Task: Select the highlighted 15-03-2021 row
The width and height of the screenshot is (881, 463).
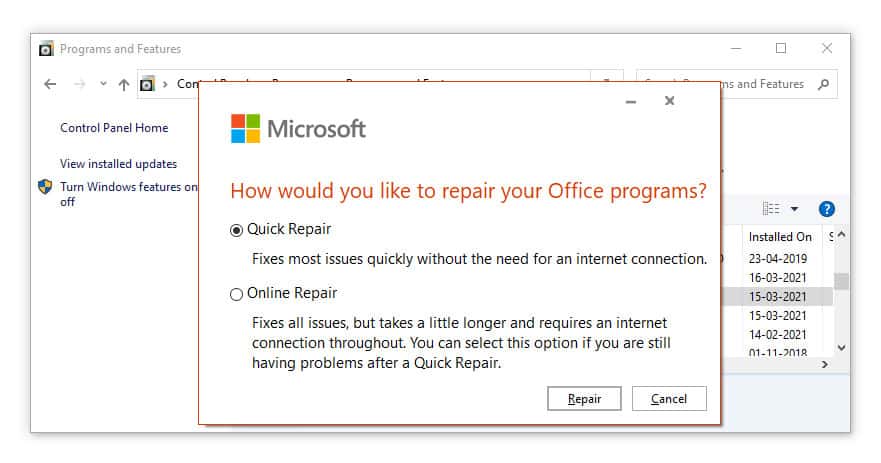Action: pos(778,297)
